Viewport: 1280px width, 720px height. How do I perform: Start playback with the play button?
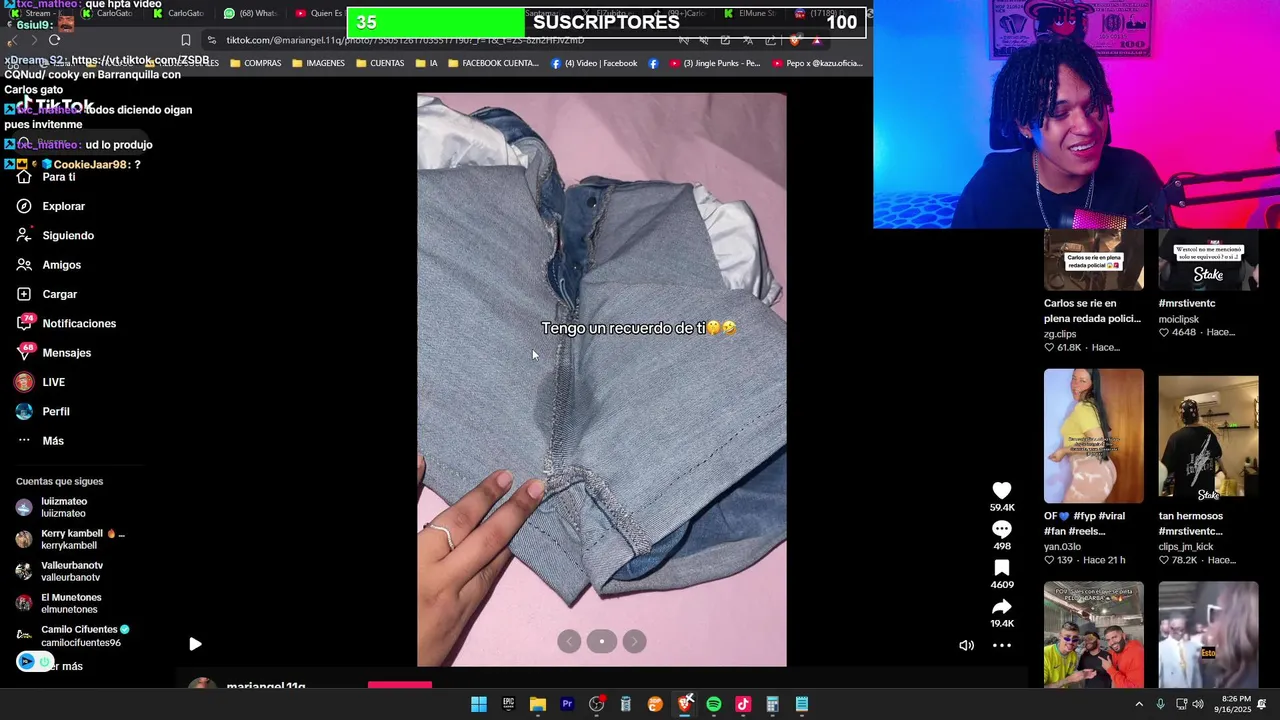coord(195,645)
